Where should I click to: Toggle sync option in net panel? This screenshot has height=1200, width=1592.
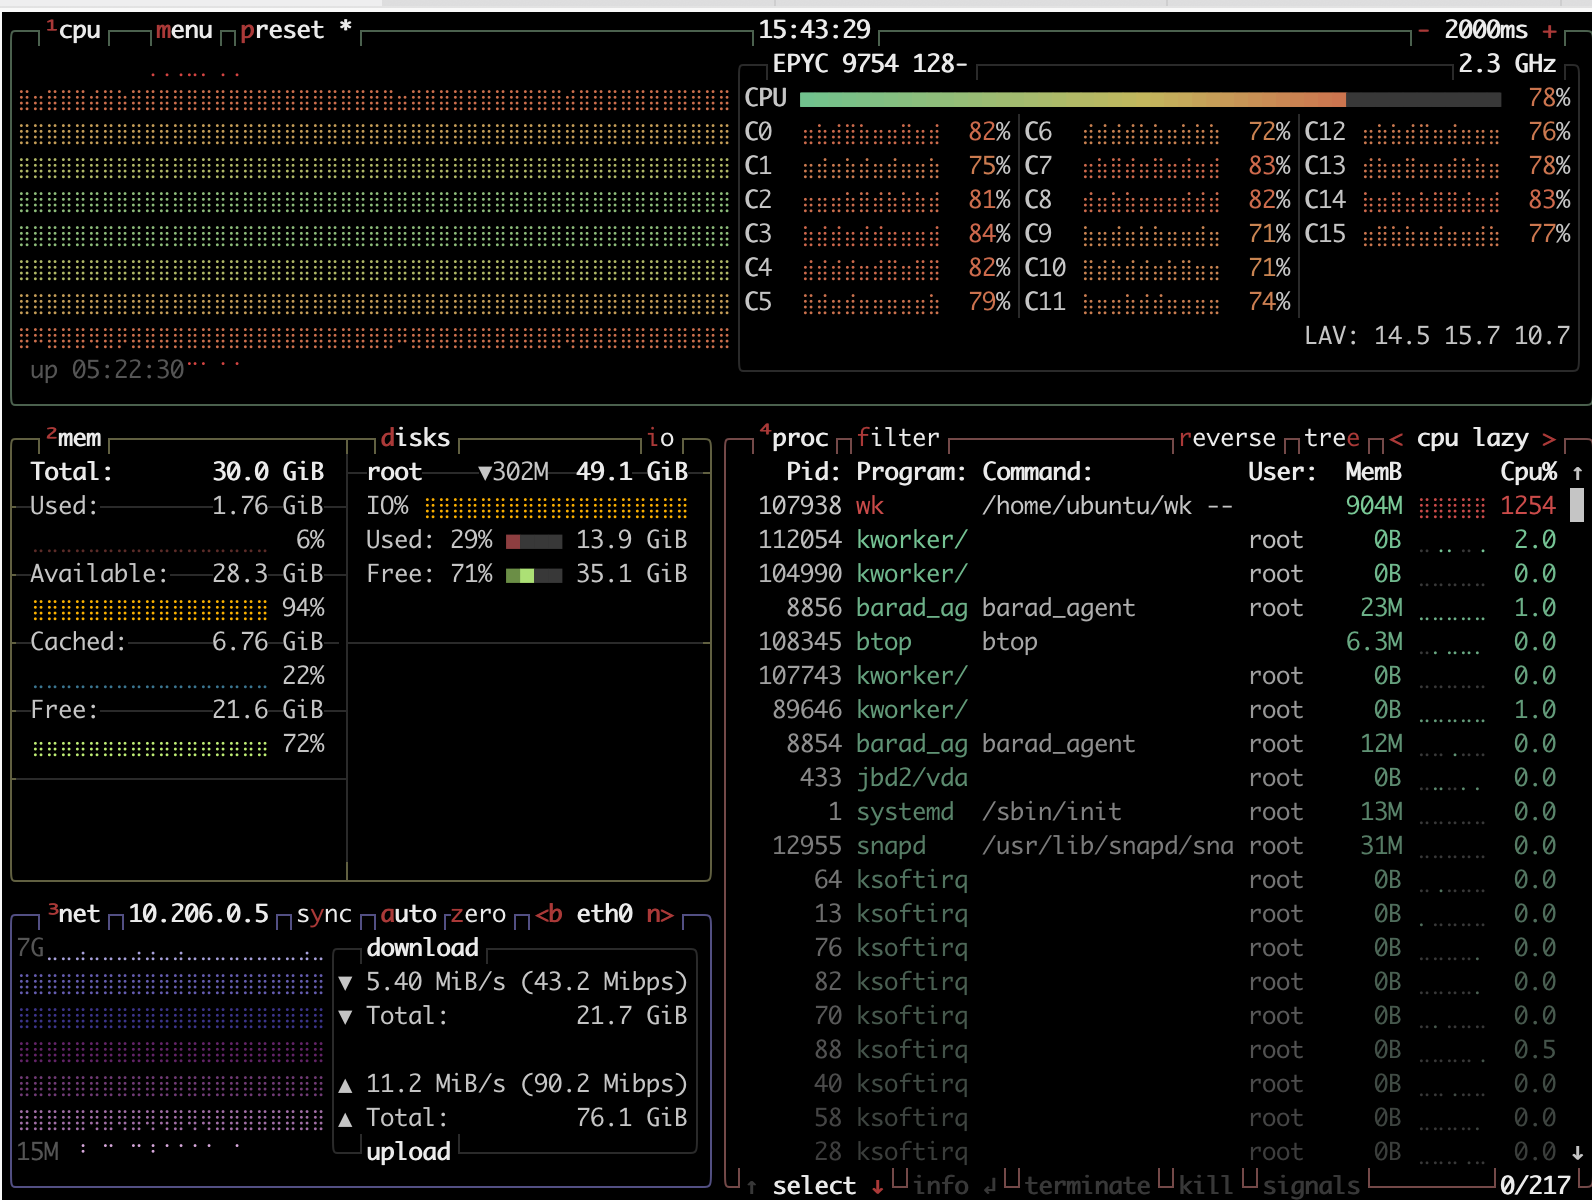pyautogui.click(x=324, y=914)
